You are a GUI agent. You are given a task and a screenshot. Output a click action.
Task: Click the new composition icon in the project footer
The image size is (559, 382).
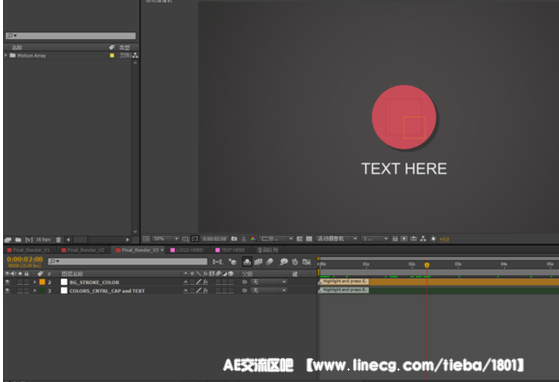(x=29, y=240)
